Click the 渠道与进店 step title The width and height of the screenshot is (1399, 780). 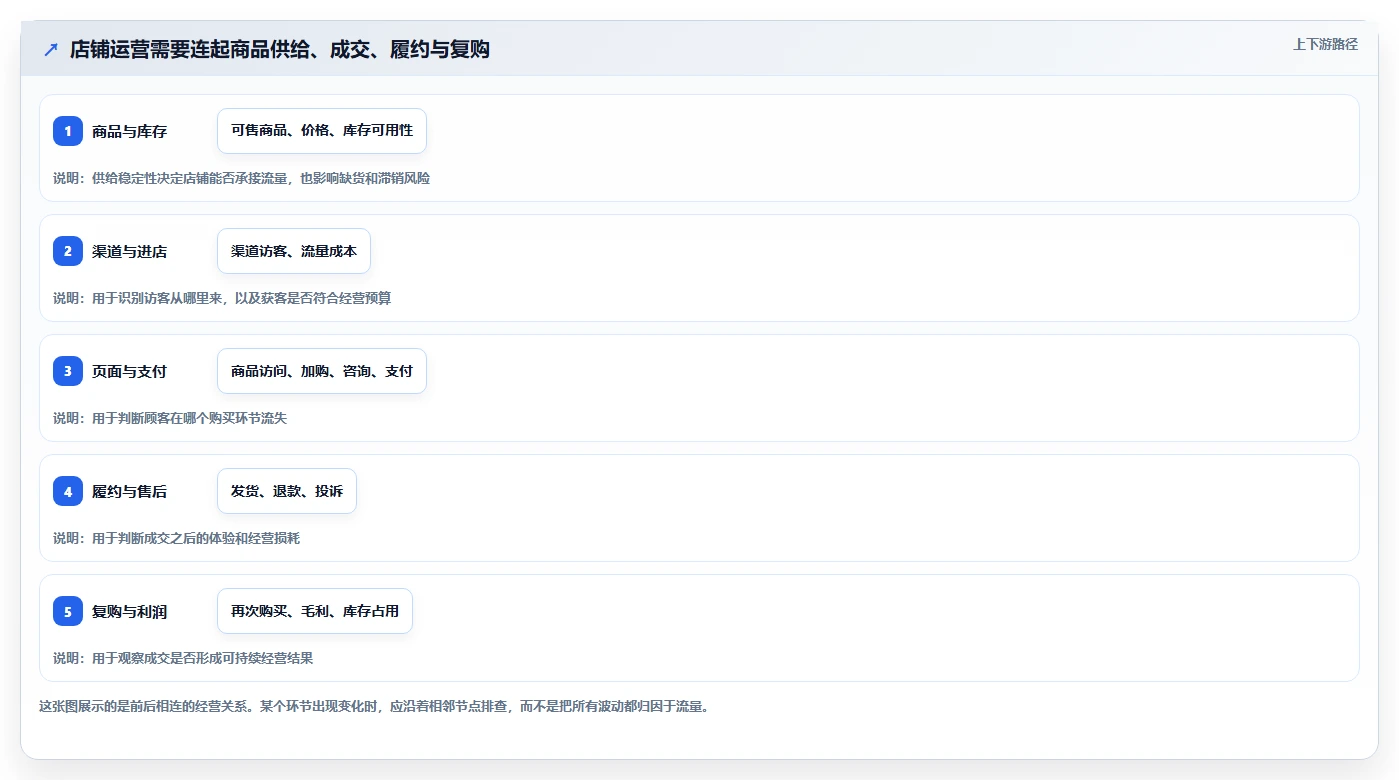(x=129, y=251)
